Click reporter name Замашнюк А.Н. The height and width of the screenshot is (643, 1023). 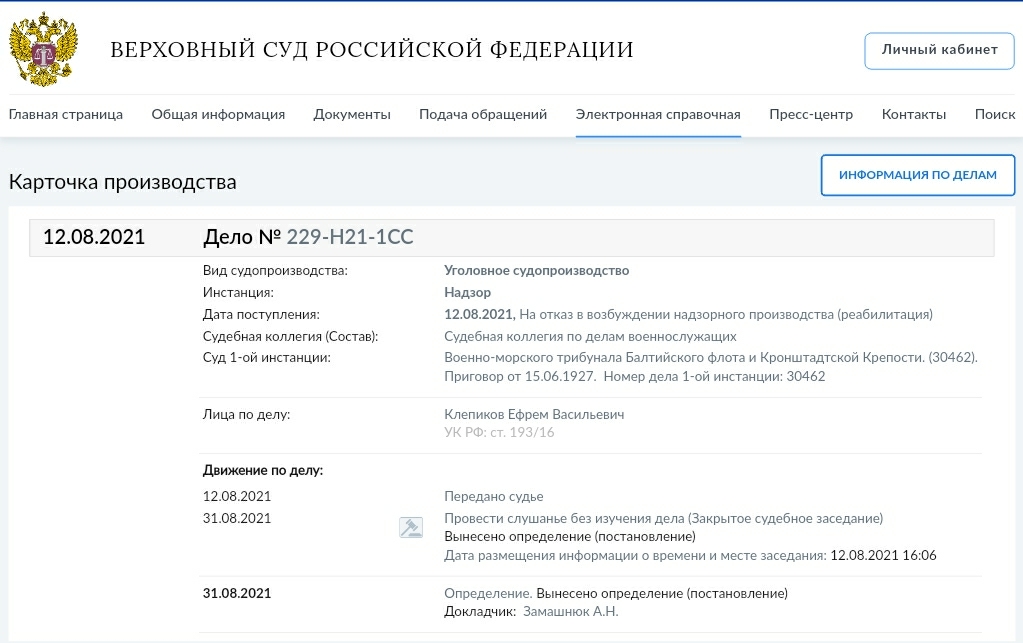click(x=570, y=612)
